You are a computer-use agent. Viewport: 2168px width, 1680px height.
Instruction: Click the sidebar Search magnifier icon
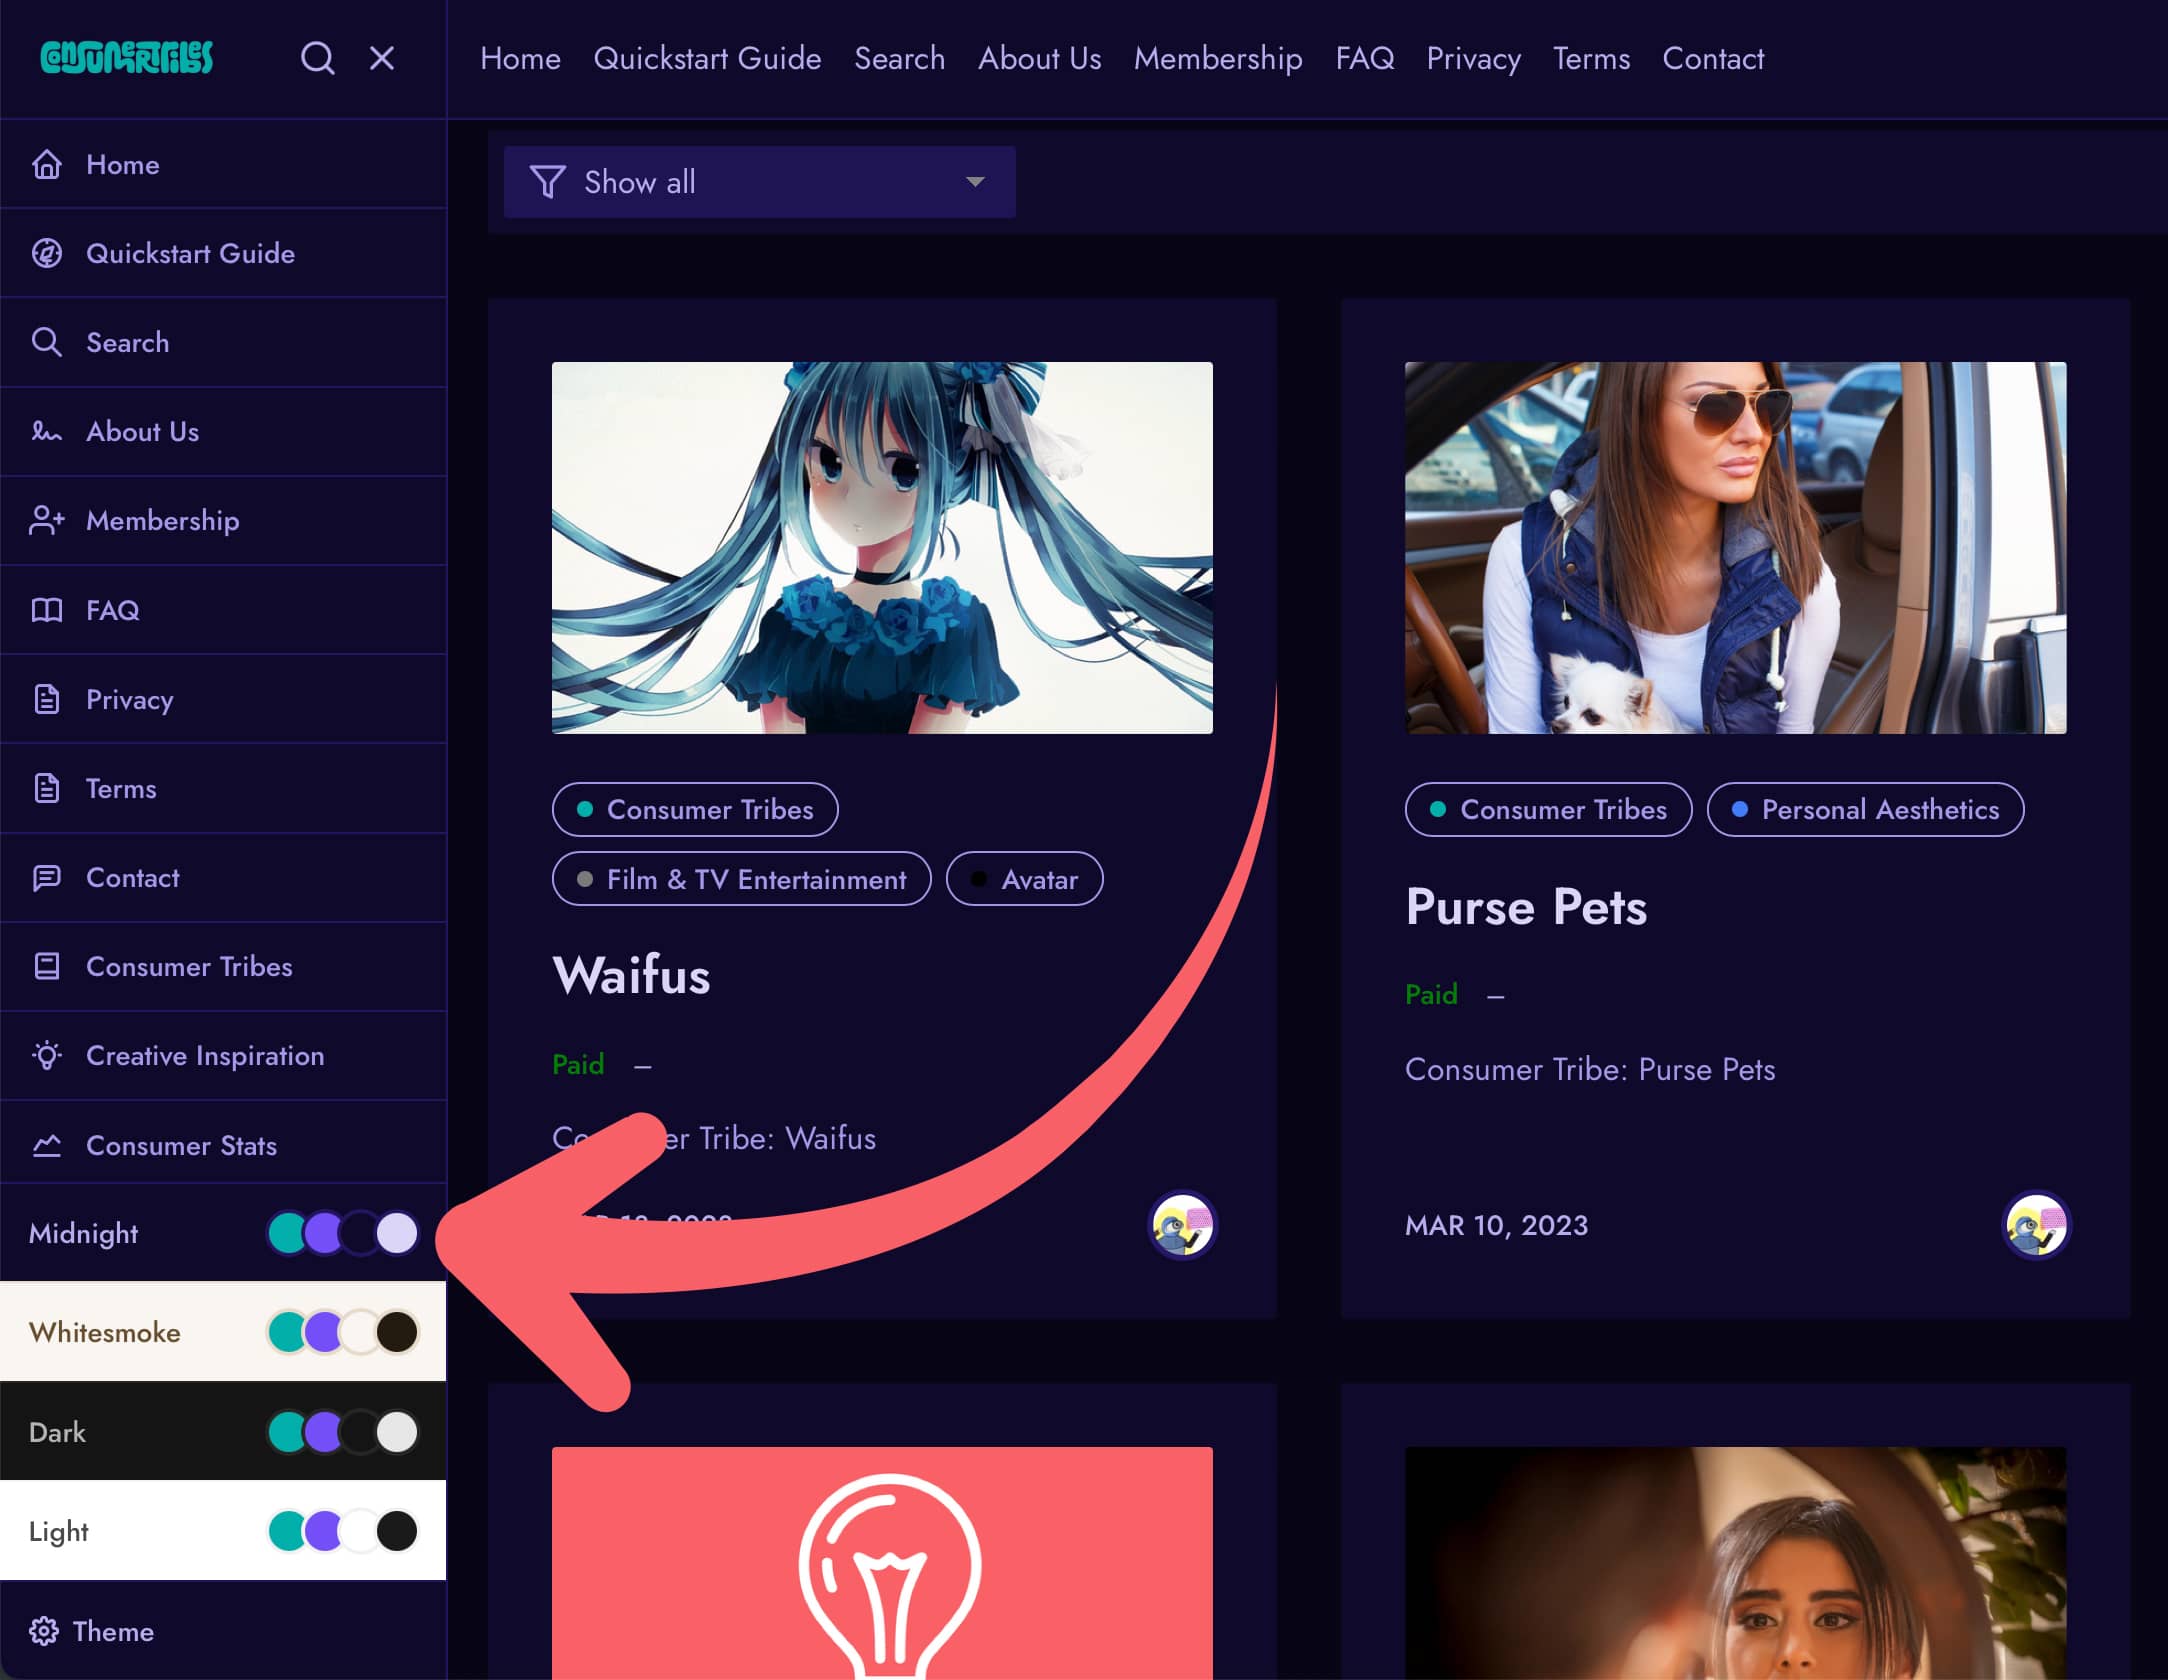(47, 342)
